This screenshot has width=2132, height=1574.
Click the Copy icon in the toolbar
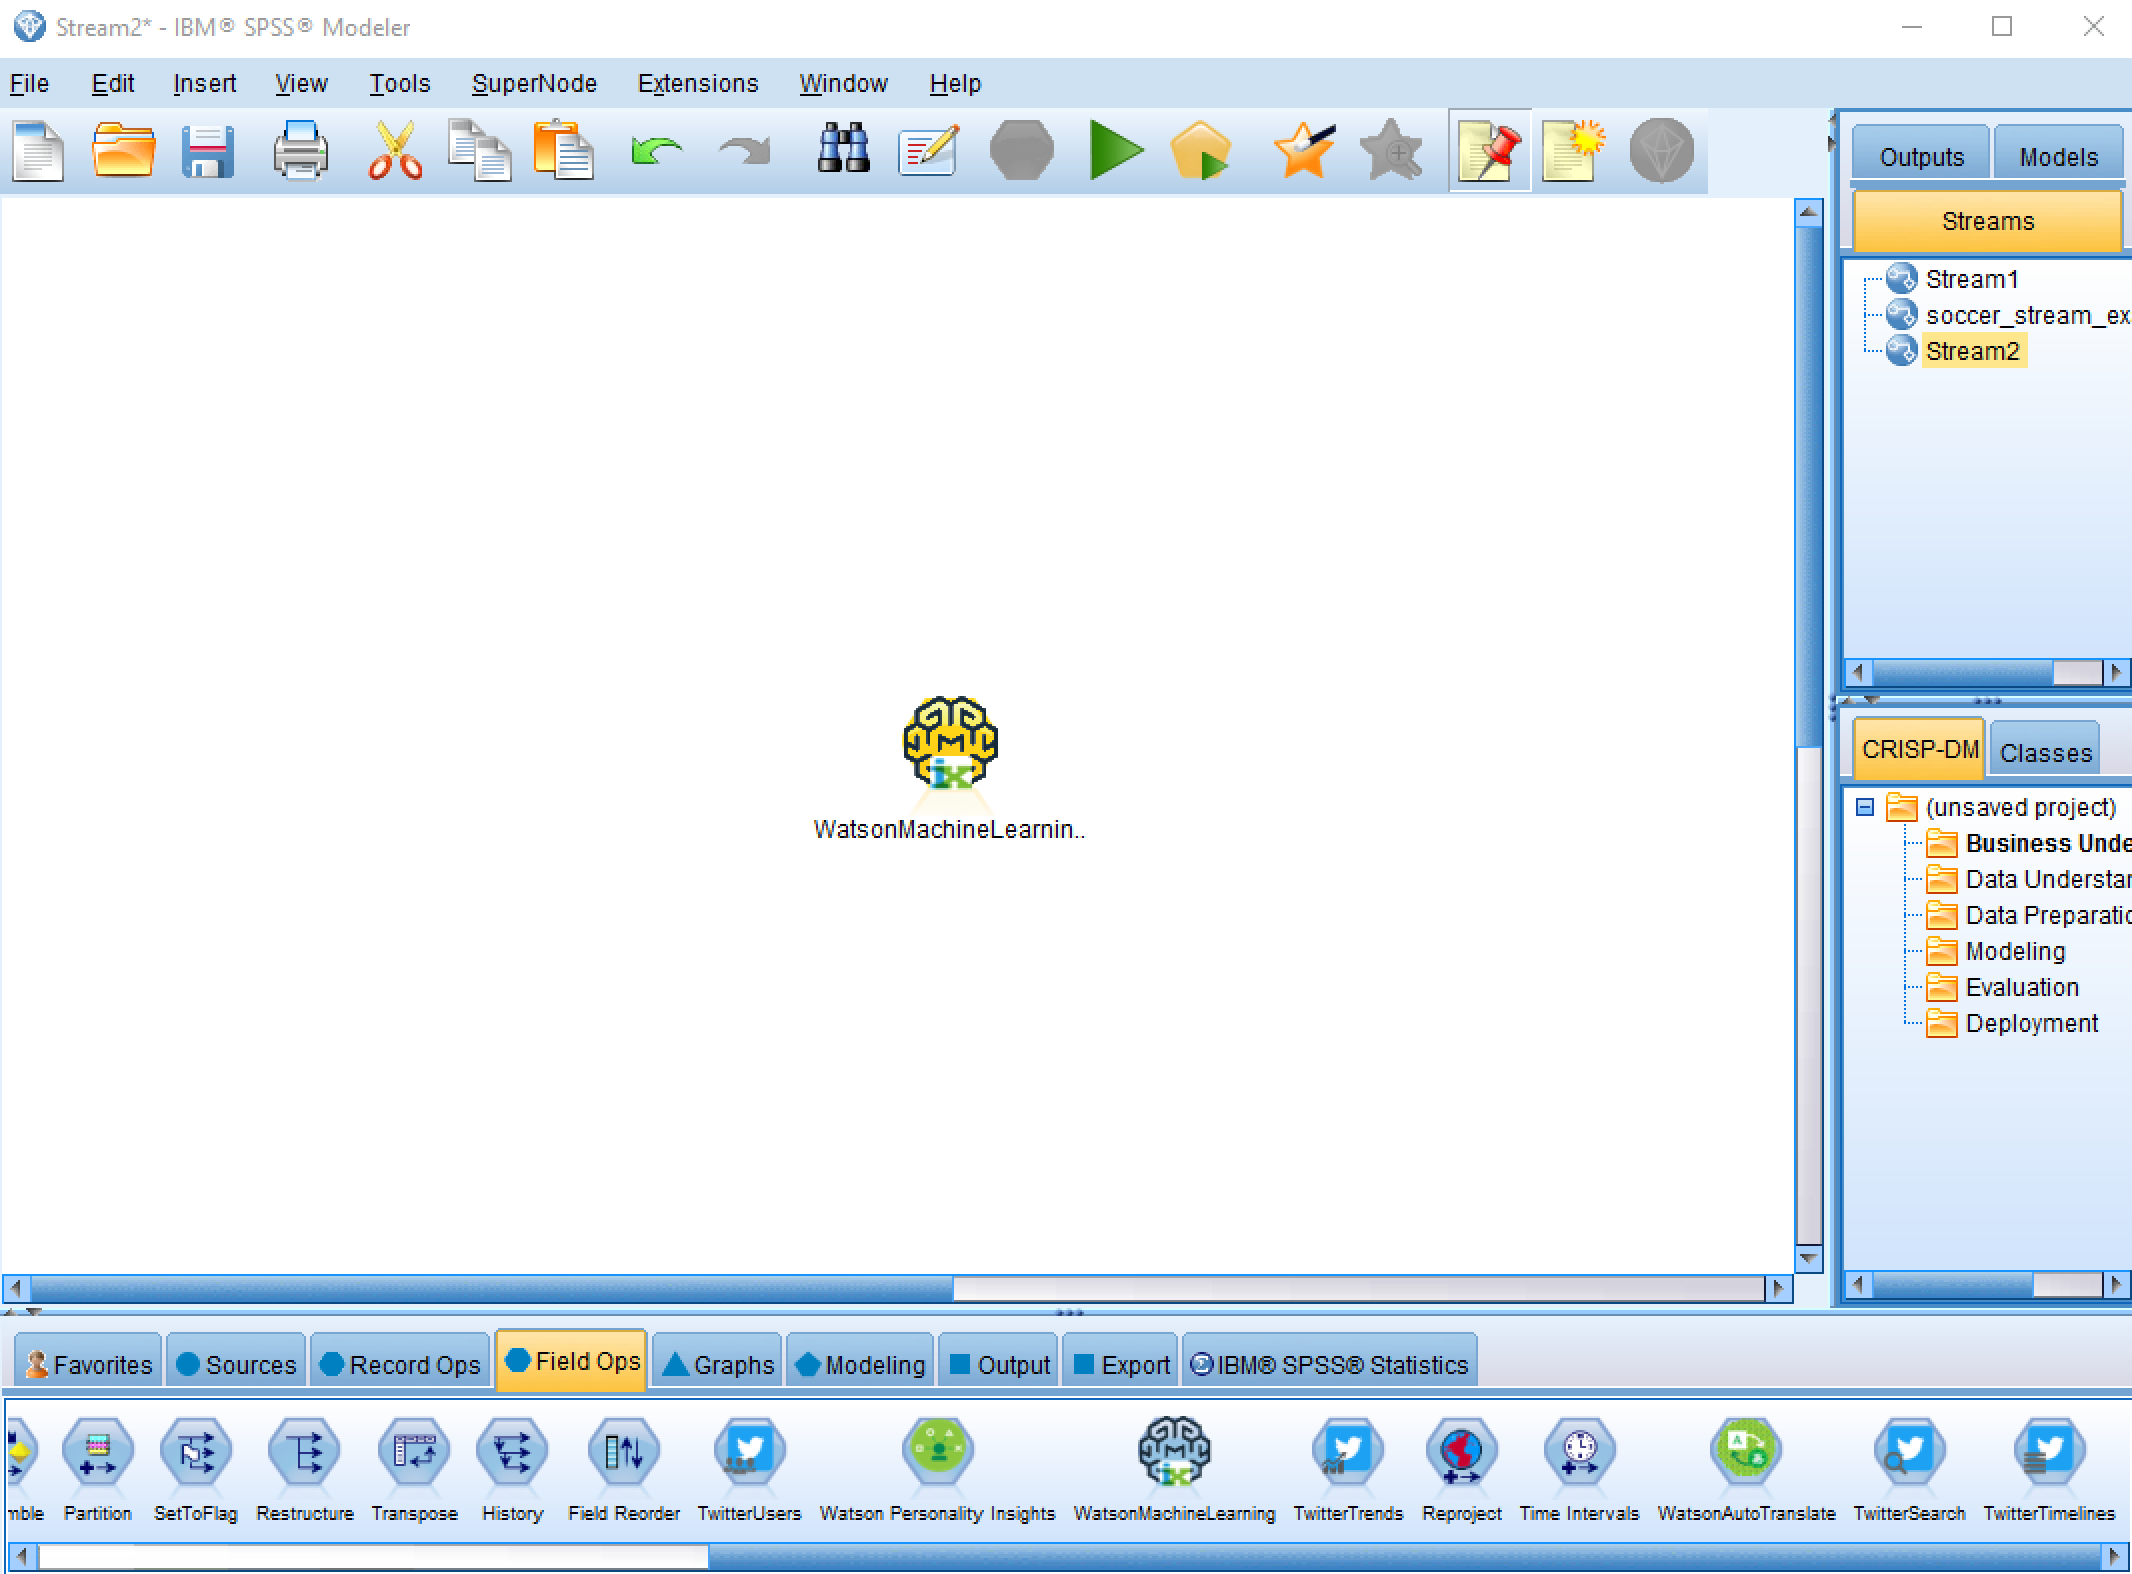[x=479, y=151]
